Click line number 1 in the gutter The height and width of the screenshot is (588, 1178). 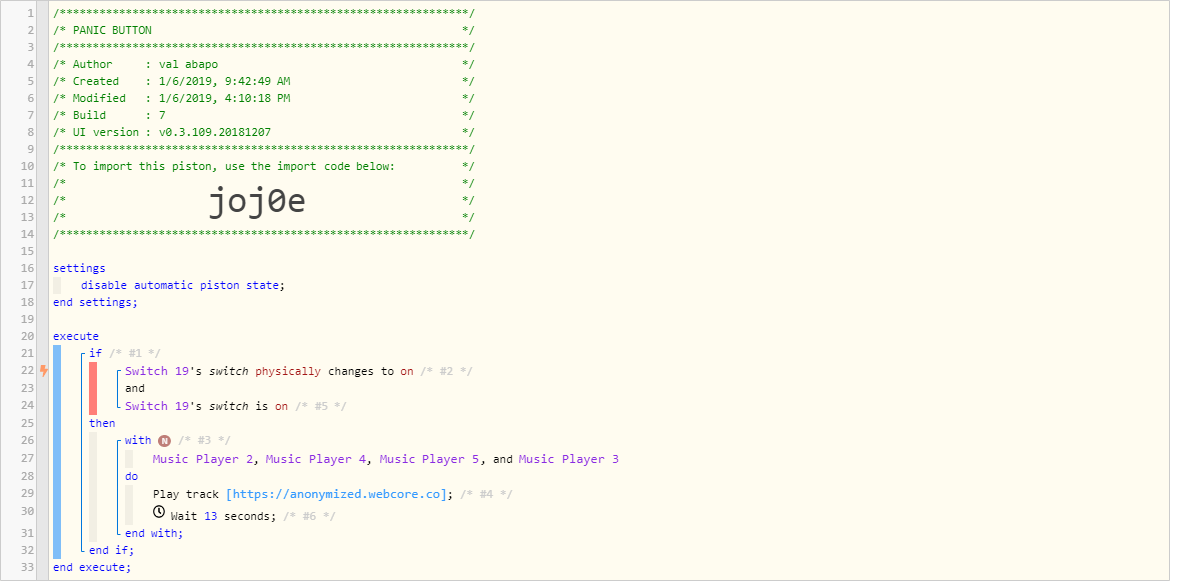click(31, 14)
